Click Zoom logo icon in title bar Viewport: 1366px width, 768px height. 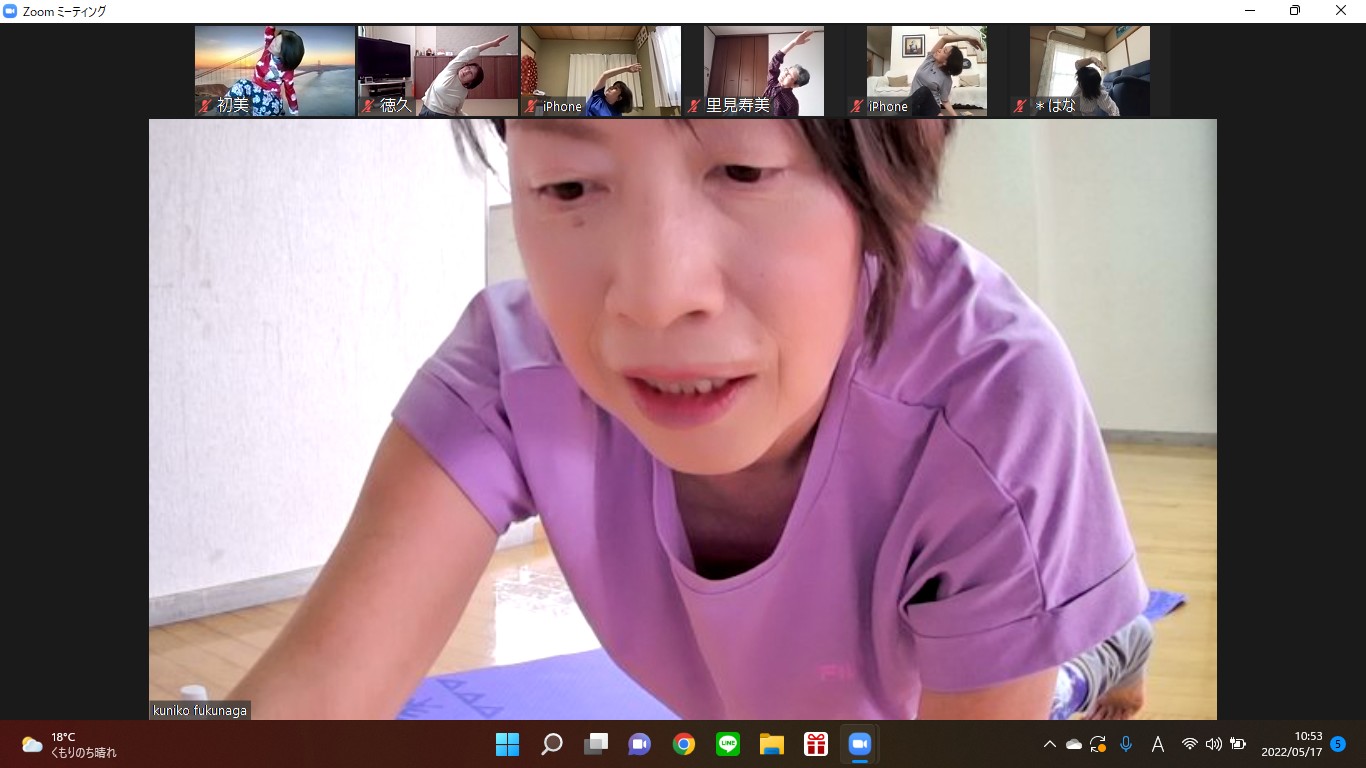(x=11, y=11)
